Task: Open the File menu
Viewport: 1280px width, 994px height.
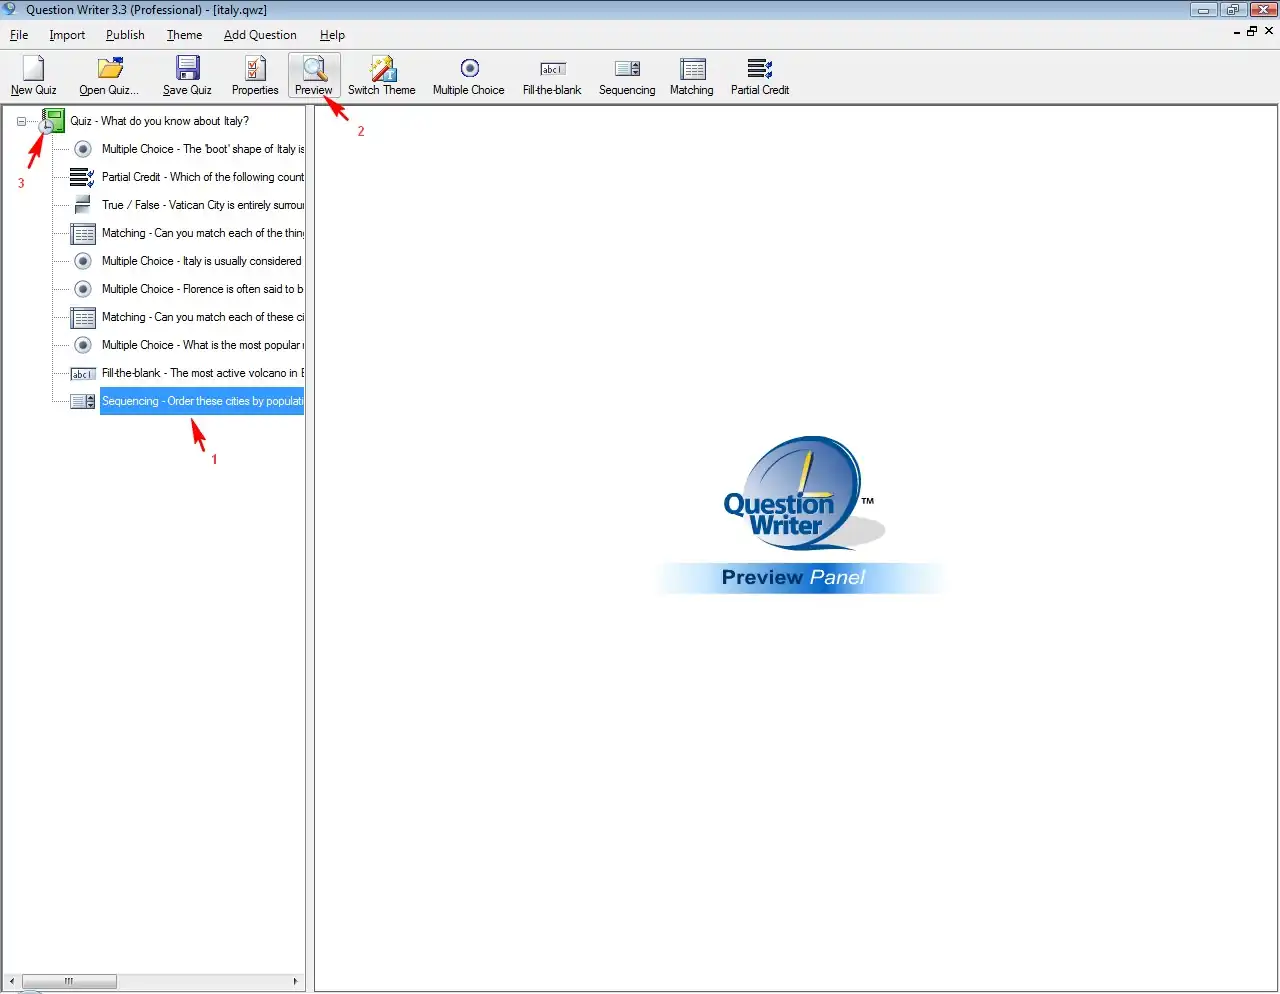Action: [x=19, y=35]
